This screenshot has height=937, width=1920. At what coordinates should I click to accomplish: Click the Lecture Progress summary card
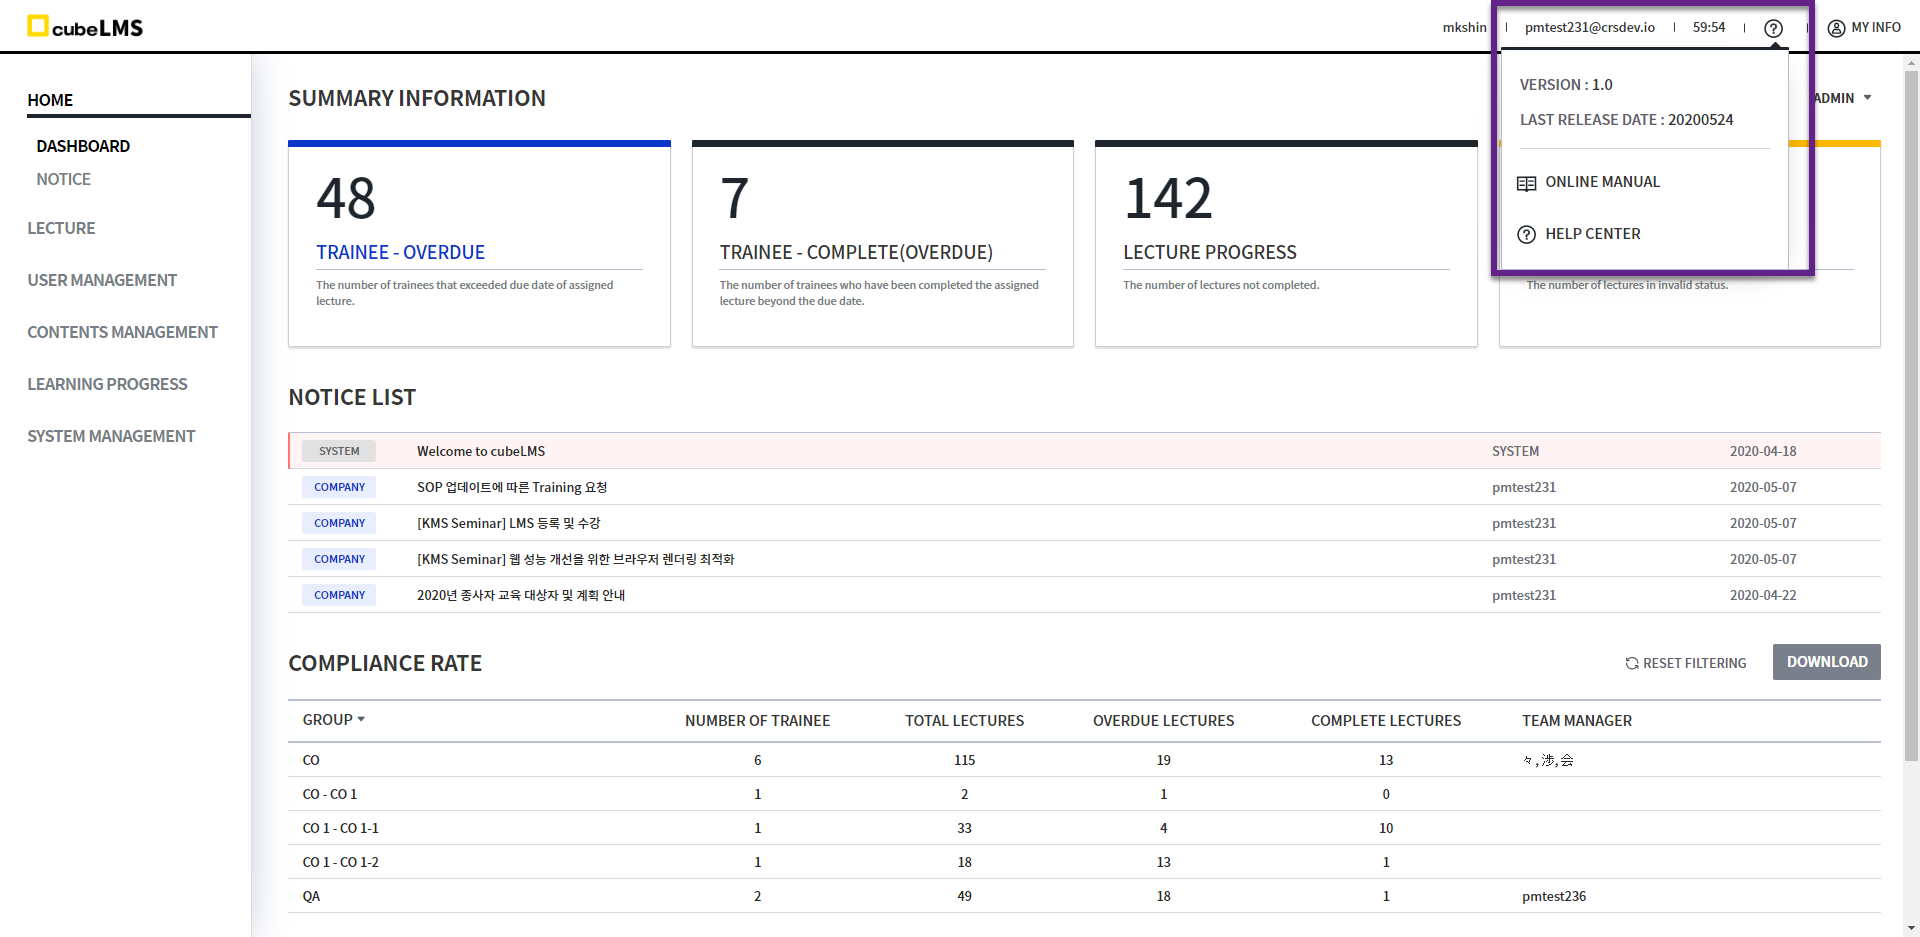1285,245
